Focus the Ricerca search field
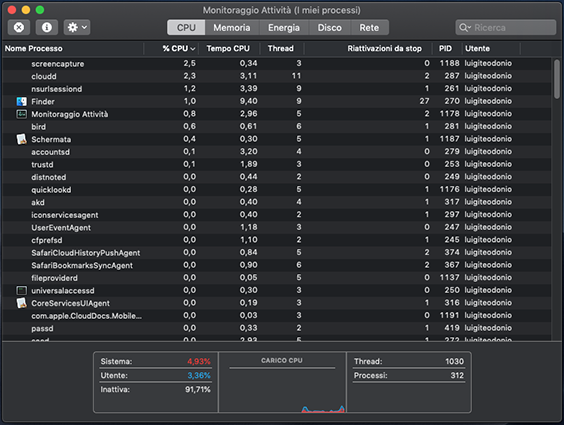This screenshot has height=425, width=564. pyautogui.click(x=506, y=28)
